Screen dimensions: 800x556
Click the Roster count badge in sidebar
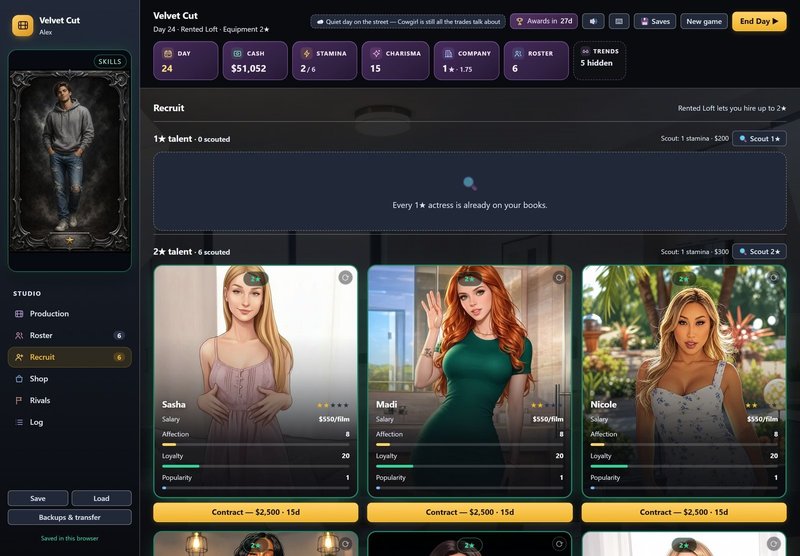coord(119,335)
